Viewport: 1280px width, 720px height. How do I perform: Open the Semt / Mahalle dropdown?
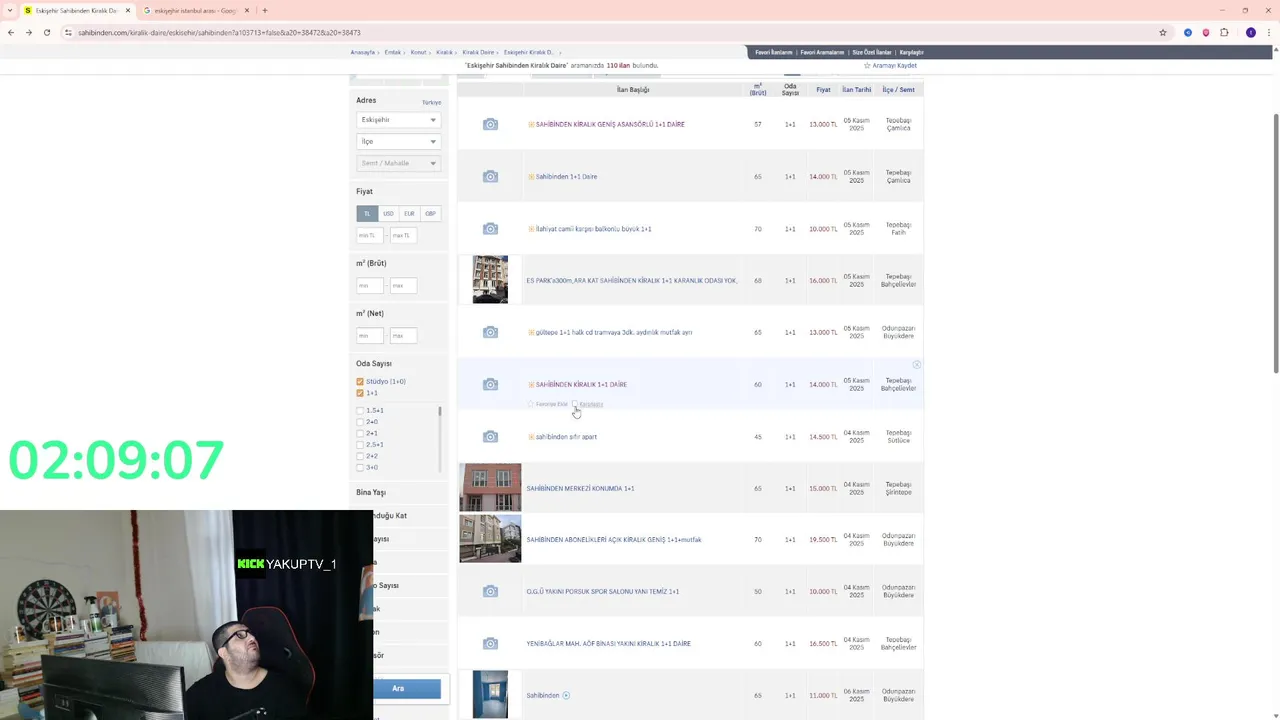click(x=398, y=163)
